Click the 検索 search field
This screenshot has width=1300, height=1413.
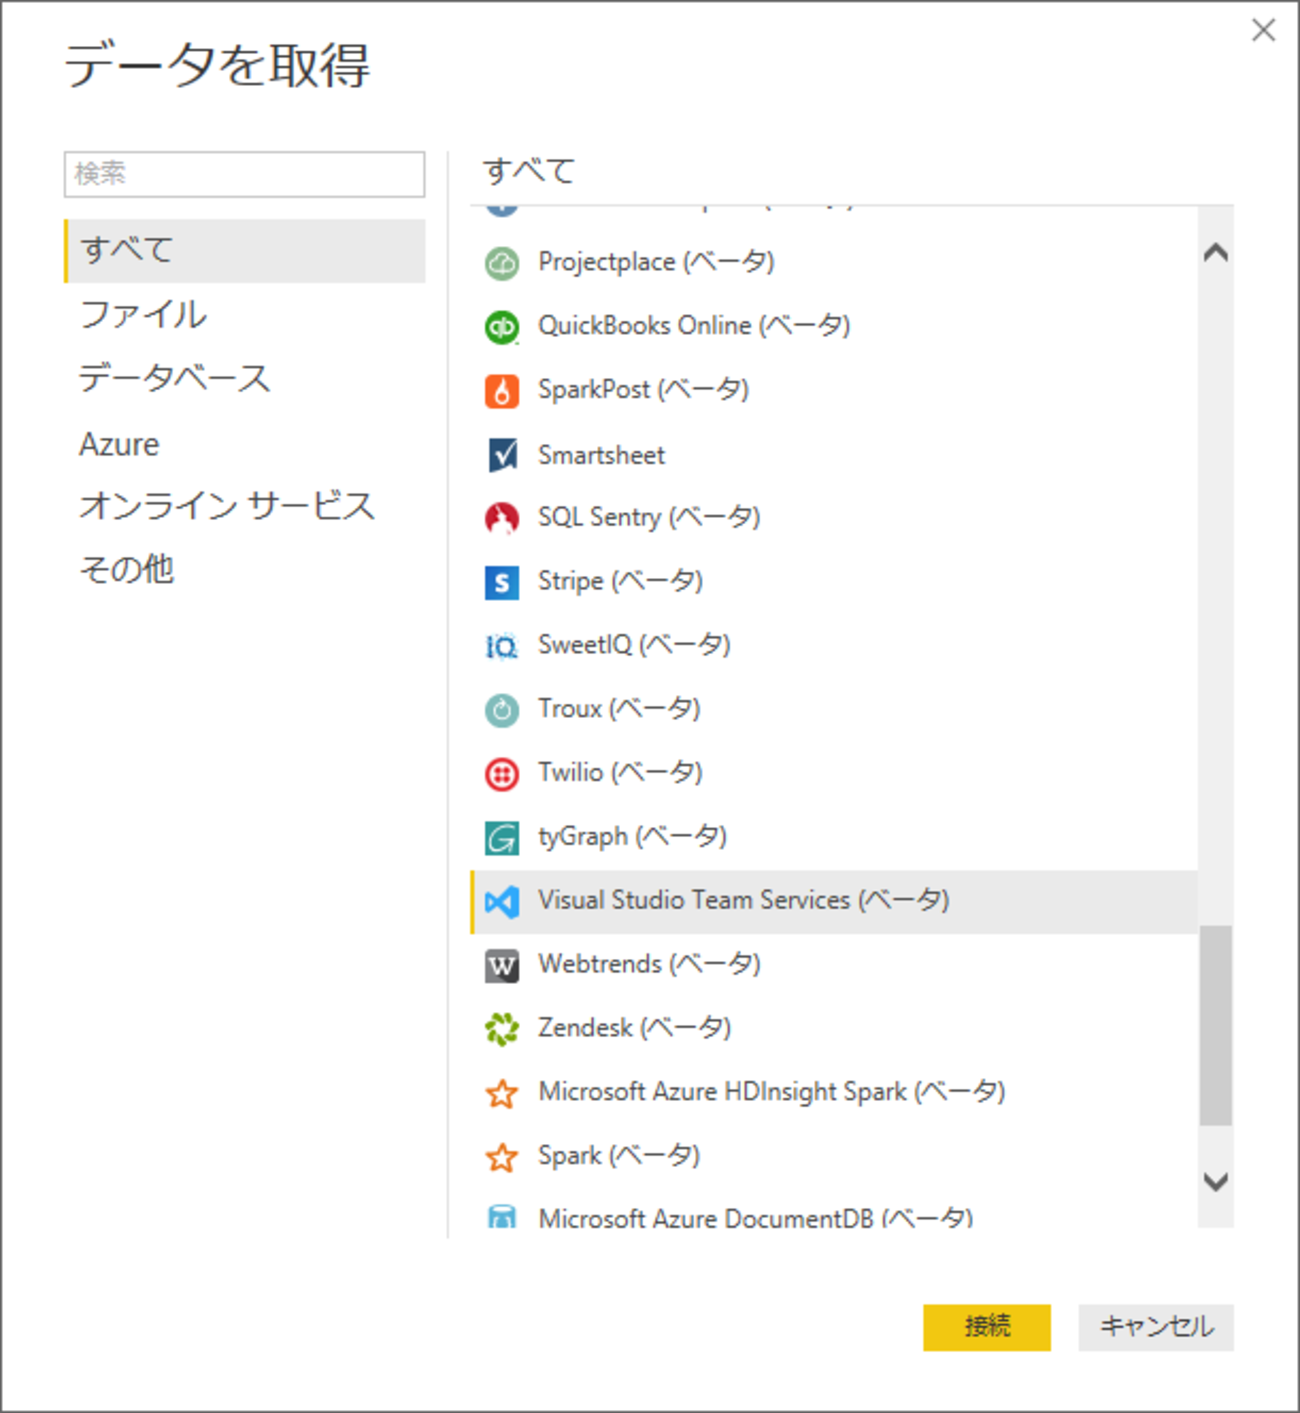[x=245, y=174]
